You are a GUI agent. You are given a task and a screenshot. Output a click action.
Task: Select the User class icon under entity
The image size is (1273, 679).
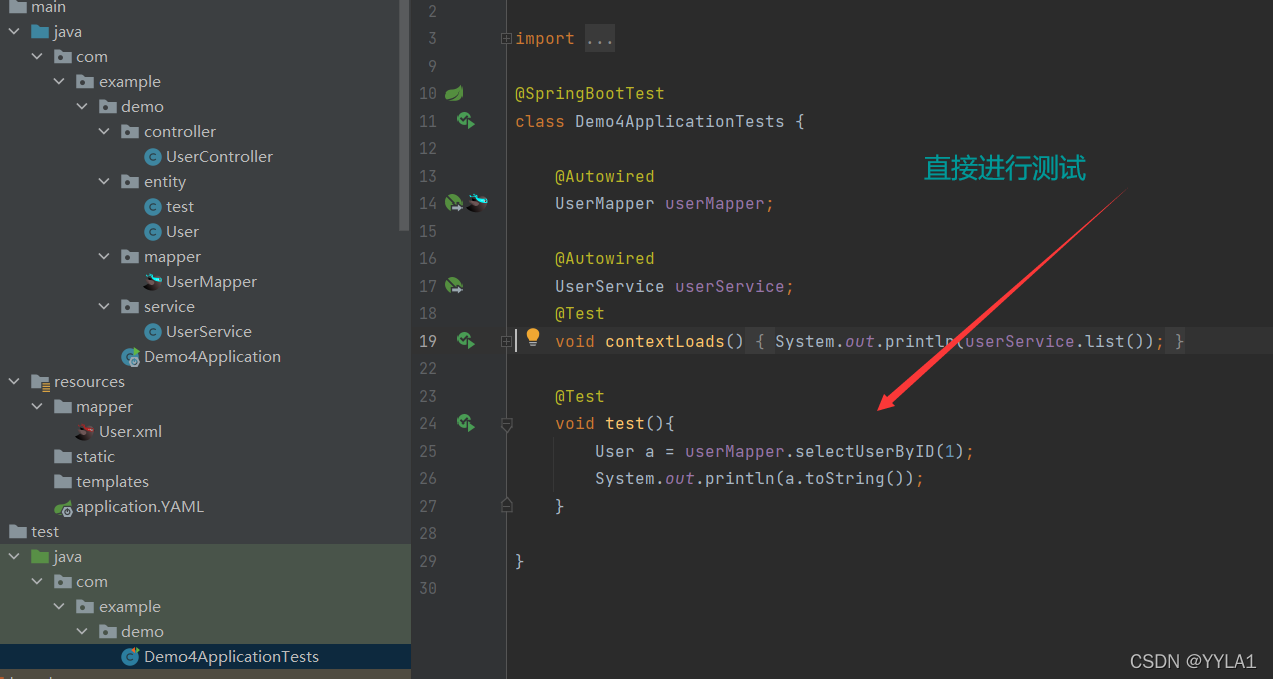[152, 232]
